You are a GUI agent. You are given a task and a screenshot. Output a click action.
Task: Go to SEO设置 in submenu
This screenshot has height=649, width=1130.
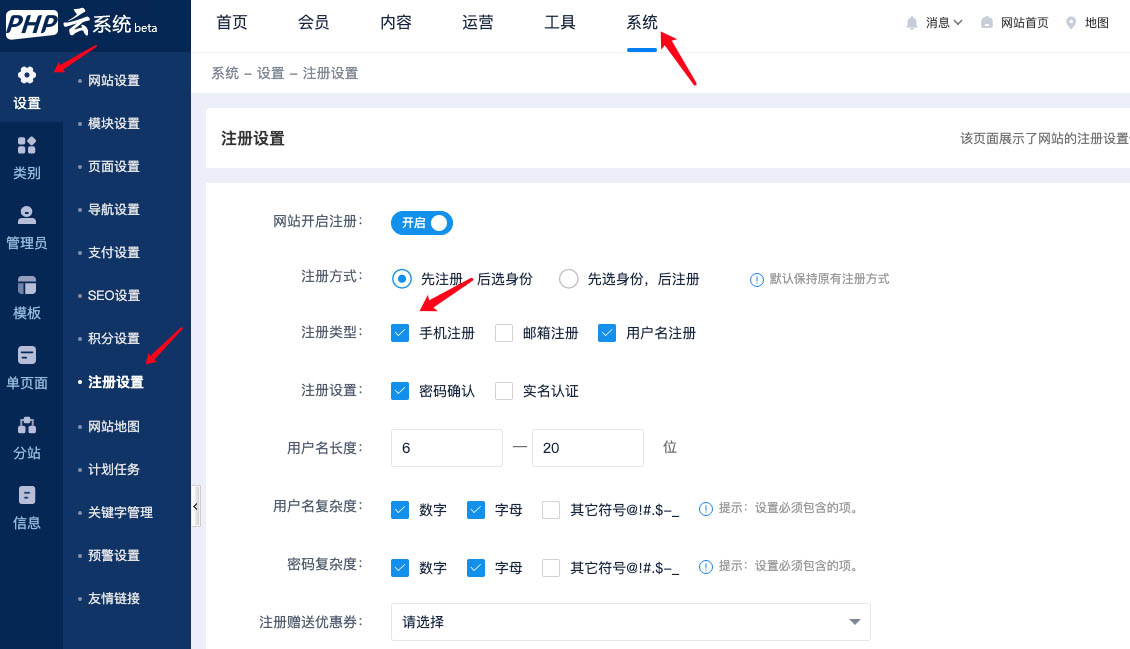(x=114, y=296)
